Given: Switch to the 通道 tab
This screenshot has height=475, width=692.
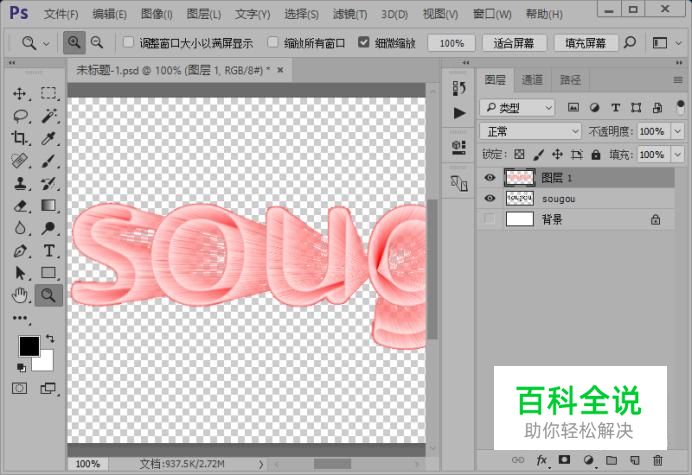Looking at the screenshot, I should pos(532,79).
